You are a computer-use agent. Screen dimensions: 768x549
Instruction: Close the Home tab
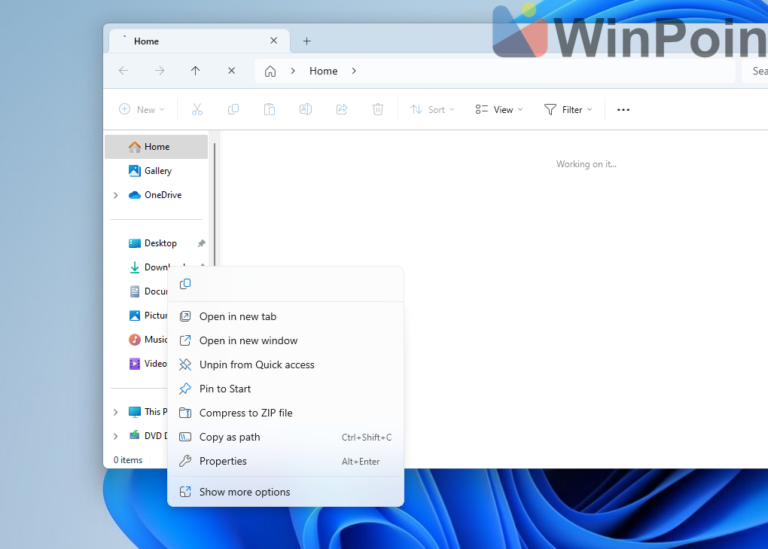click(274, 41)
